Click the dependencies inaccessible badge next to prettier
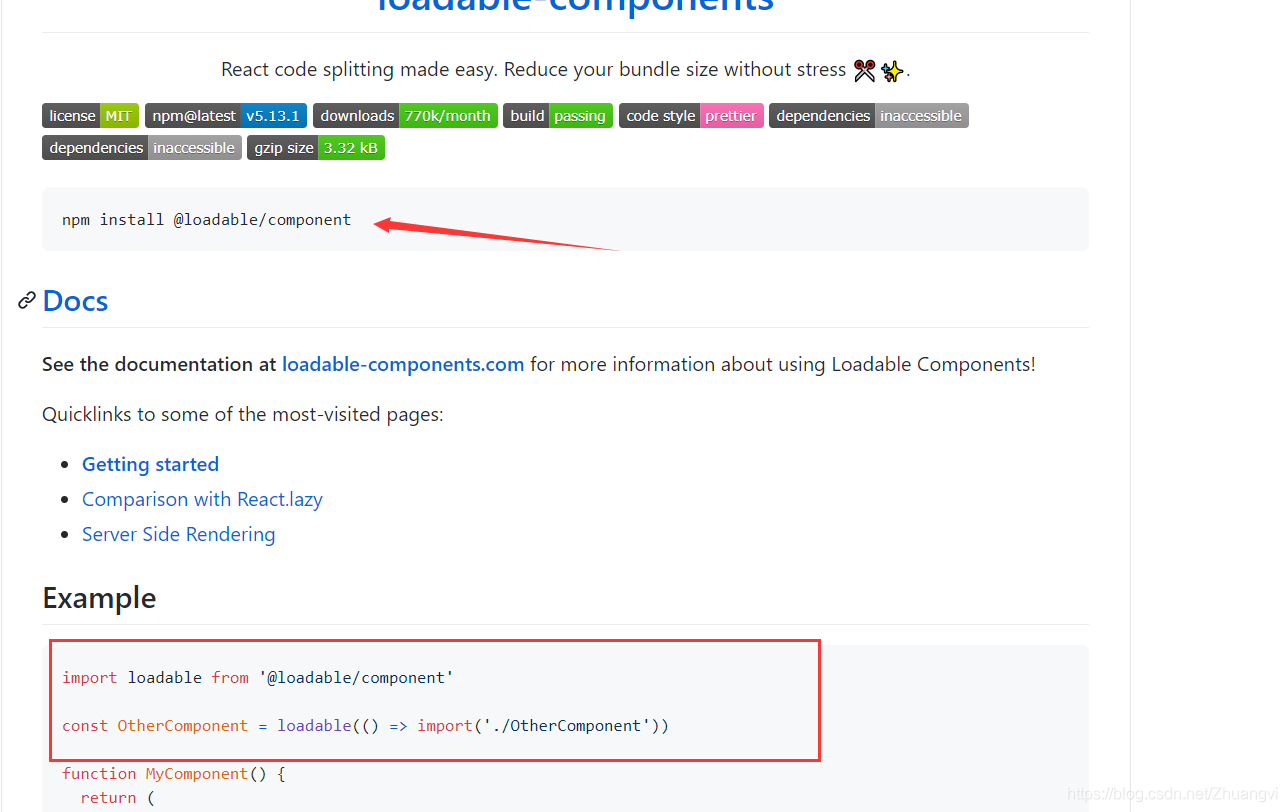1287x812 pixels. click(x=869, y=116)
